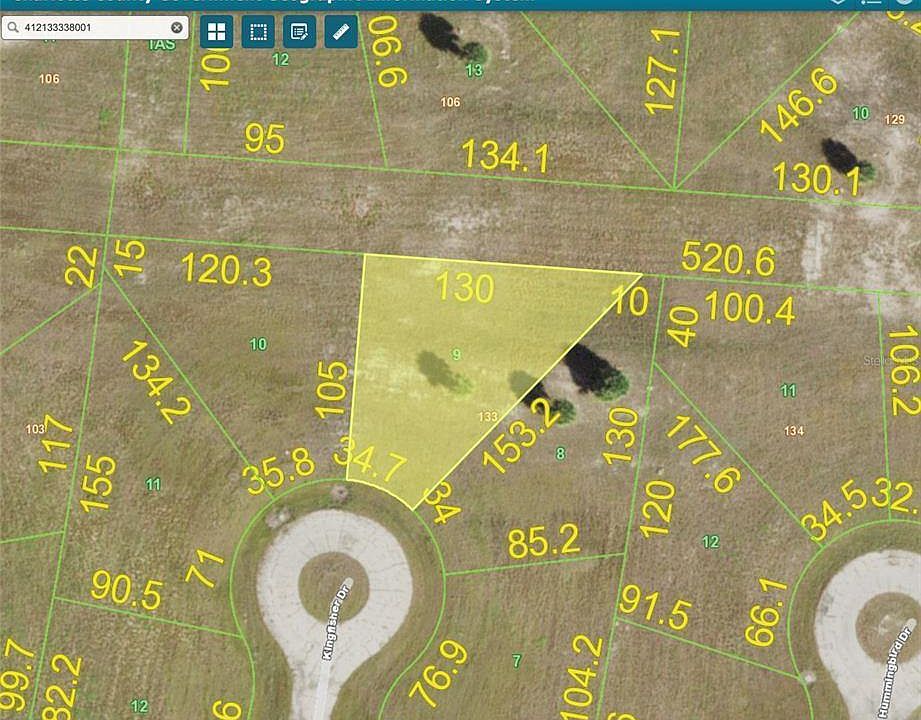The width and height of the screenshot is (921, 720).
Task: Click lot 8 east of highlighted parcel
Action: (x=560, y=453)
